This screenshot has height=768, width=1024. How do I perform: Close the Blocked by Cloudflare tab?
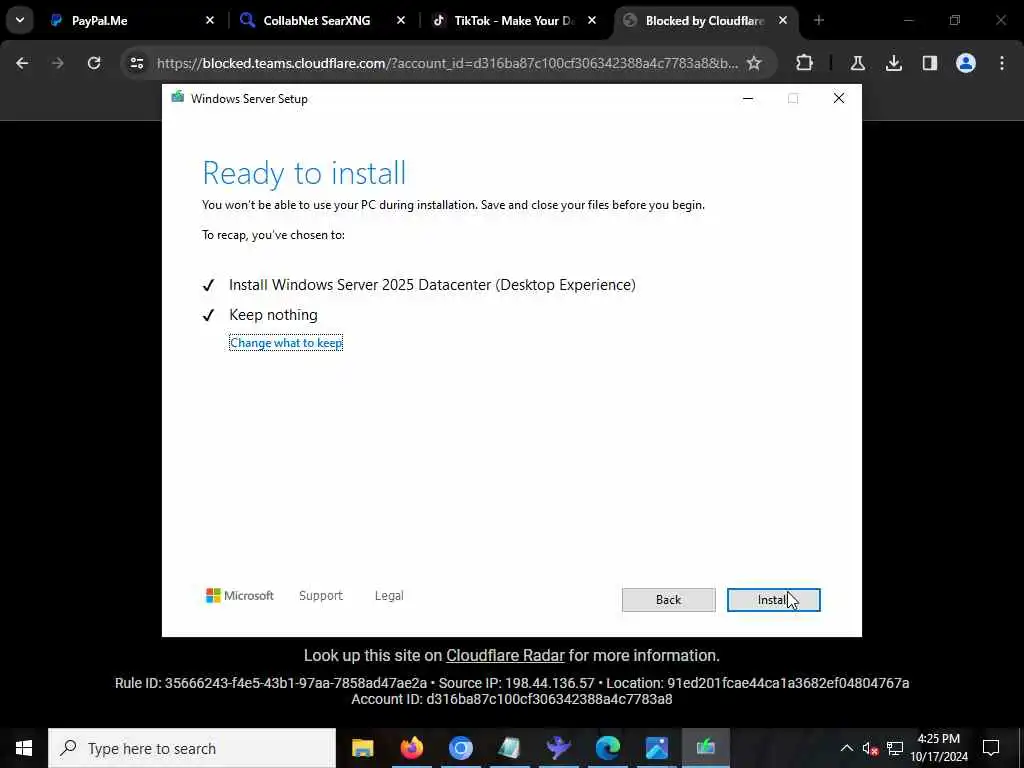click(x=782, y=21)
